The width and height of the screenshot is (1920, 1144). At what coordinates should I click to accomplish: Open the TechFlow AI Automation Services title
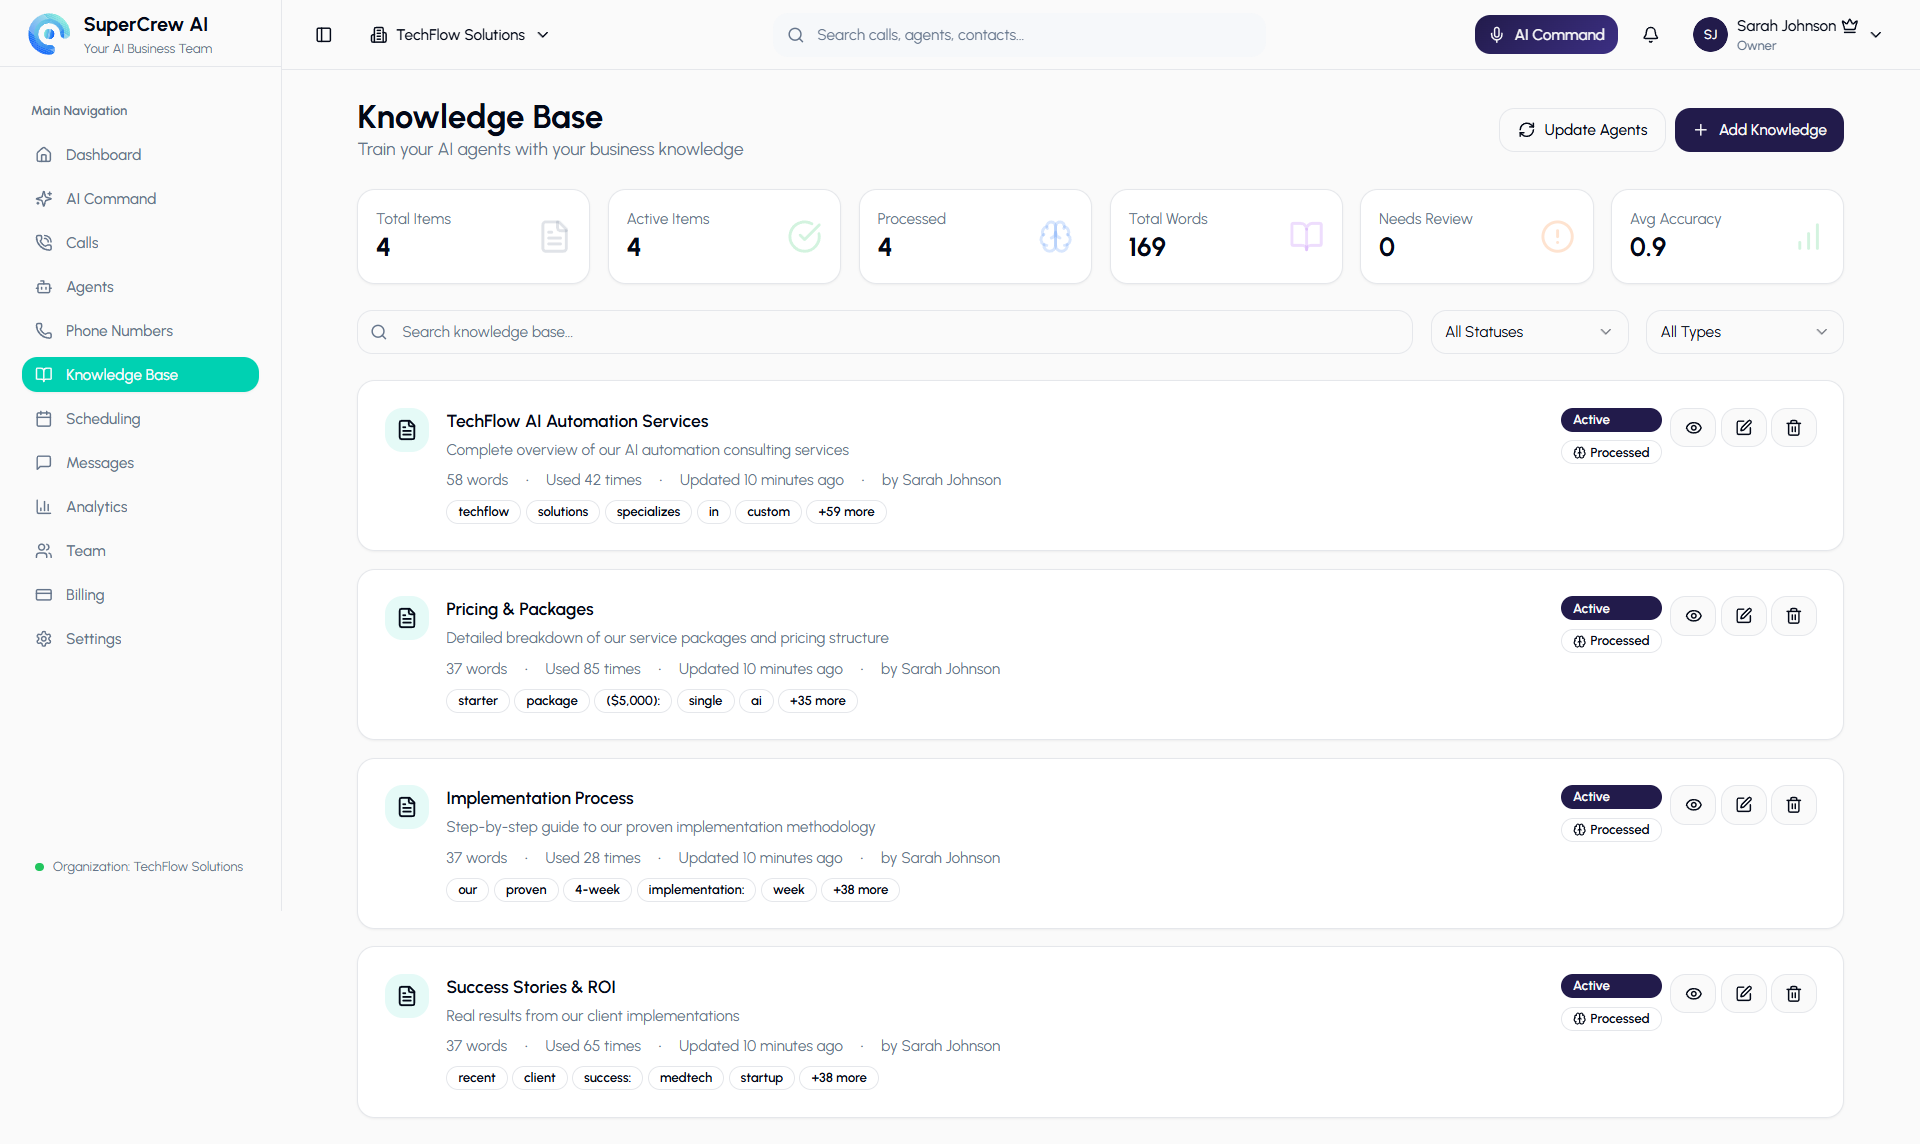577,421
